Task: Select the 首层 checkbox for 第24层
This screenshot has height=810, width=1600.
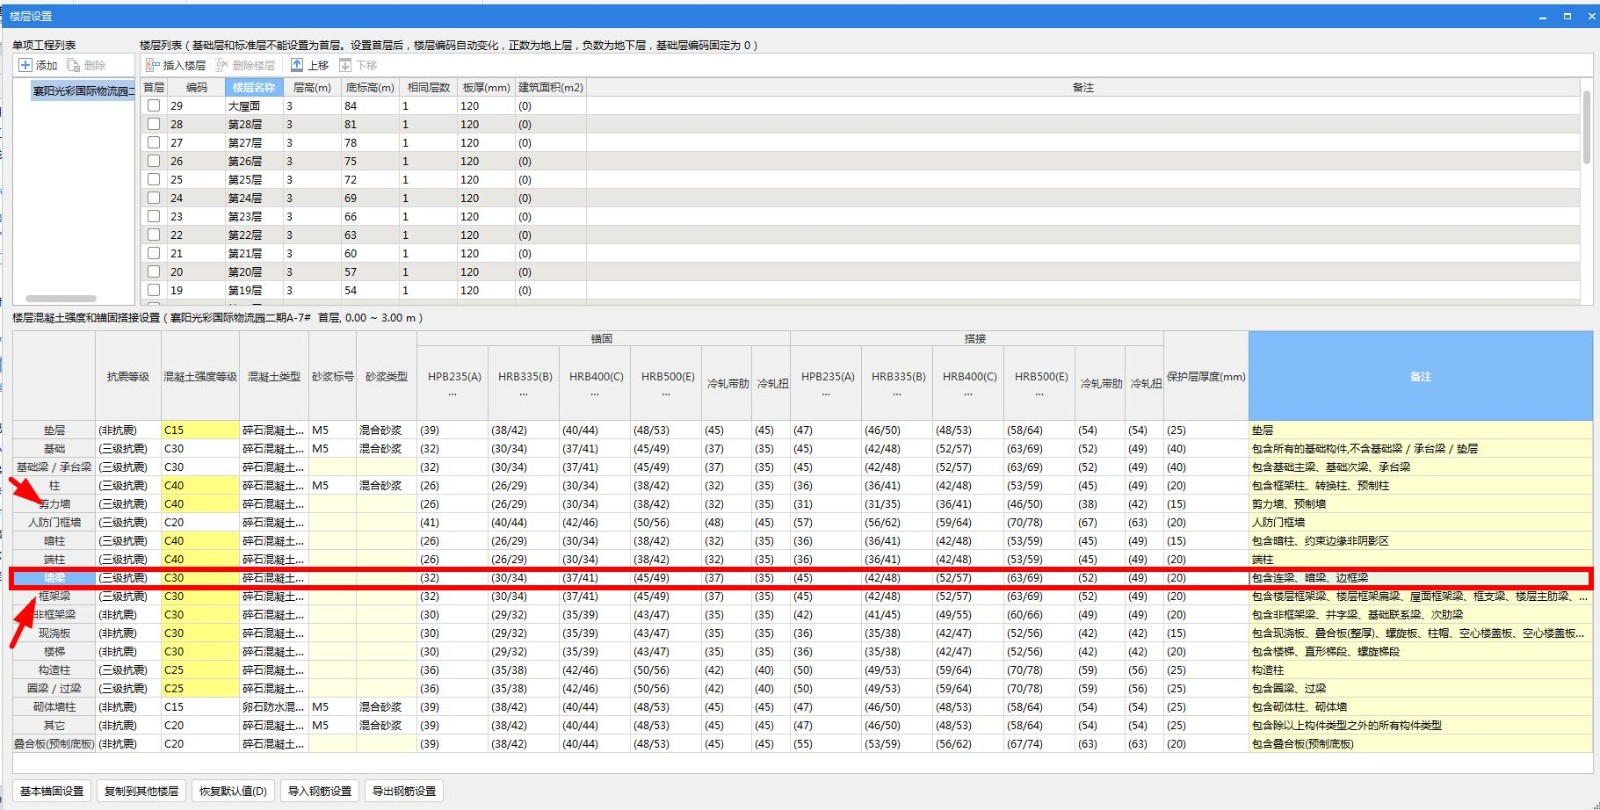Action: point(154,198)
